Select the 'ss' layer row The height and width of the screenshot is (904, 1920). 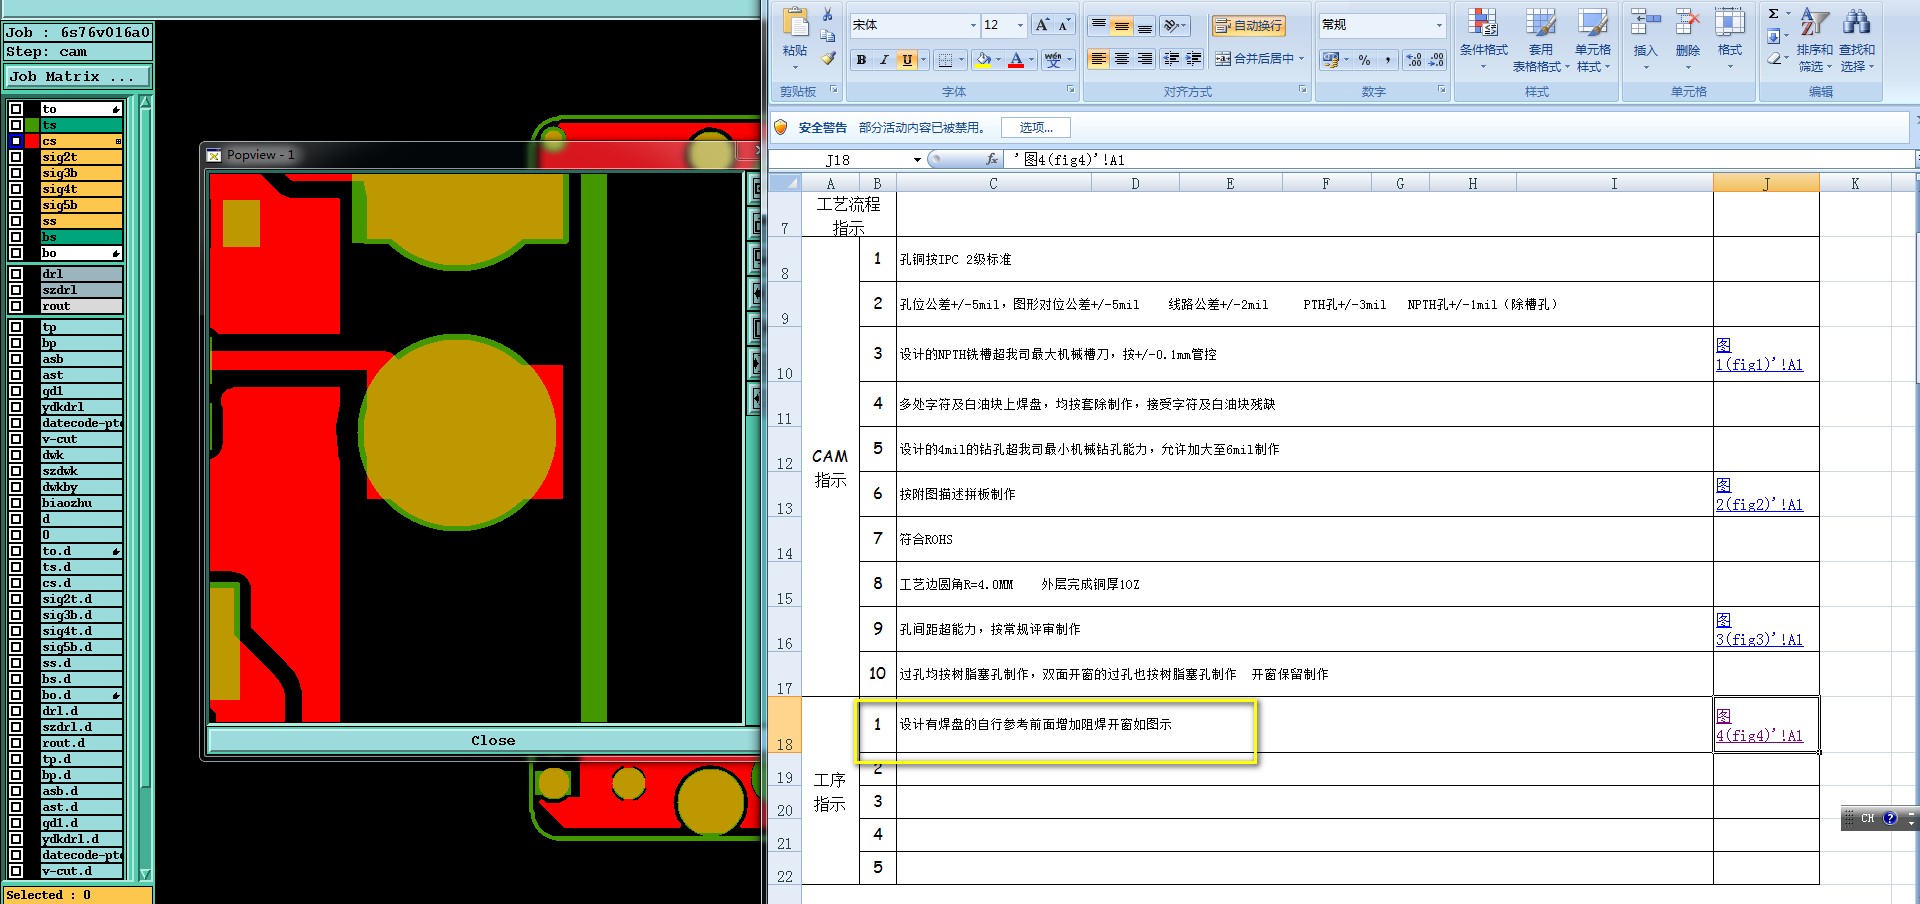81,221
